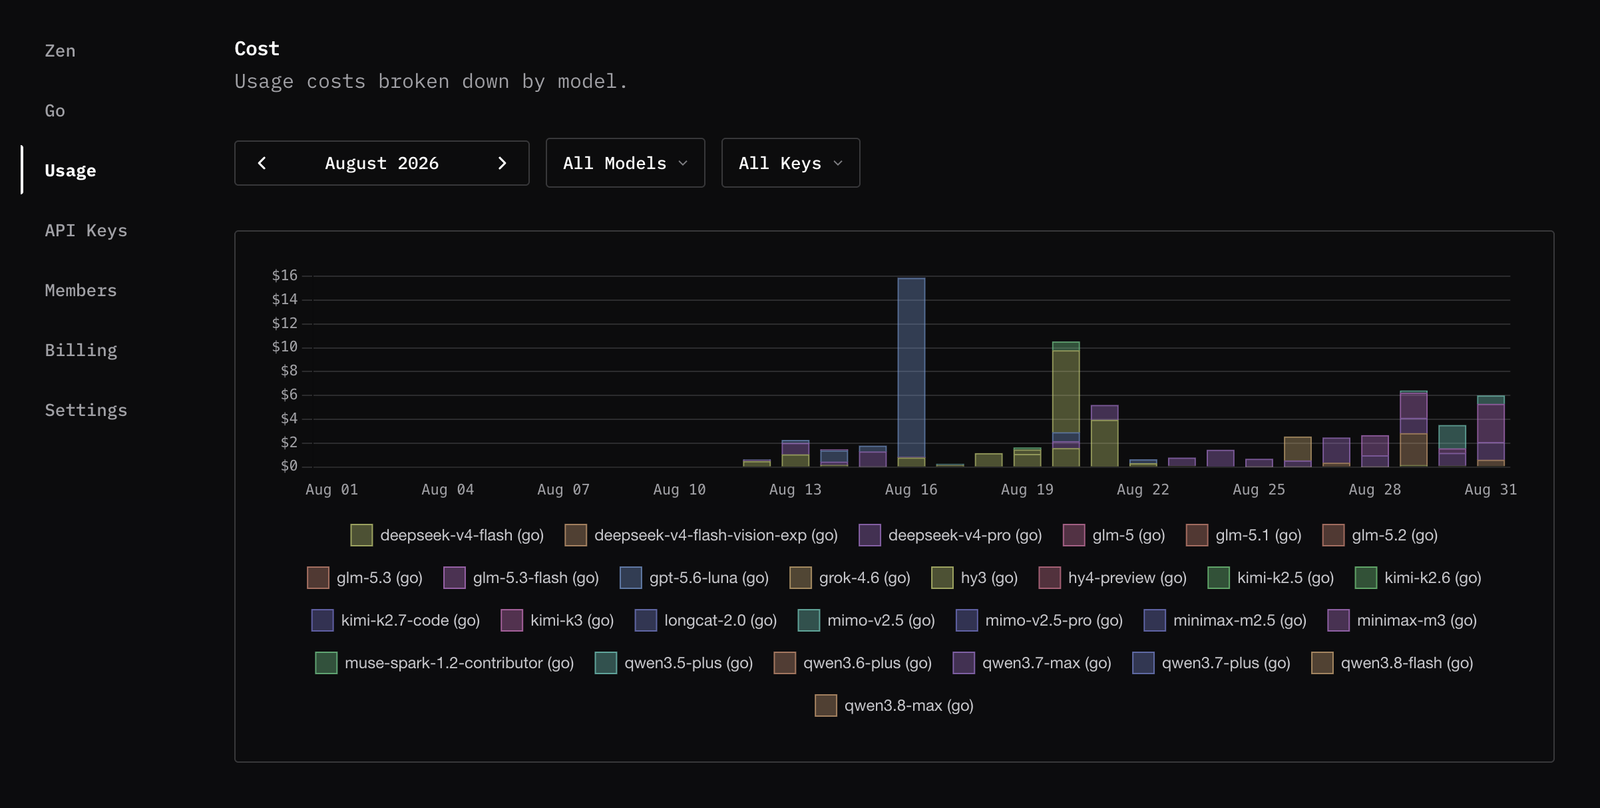
Task: Click the Aug 22 x-axis label
Action: tap(1143, 490)
